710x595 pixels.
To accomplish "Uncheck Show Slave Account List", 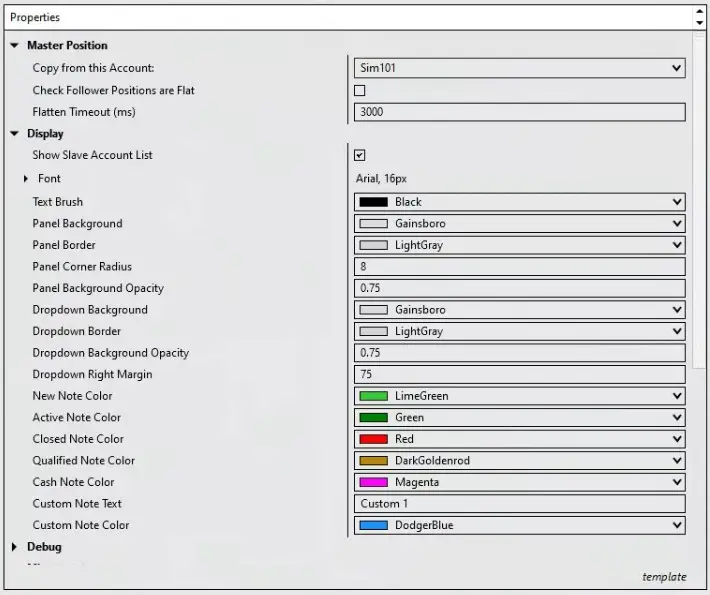I will tap(360, 155).
